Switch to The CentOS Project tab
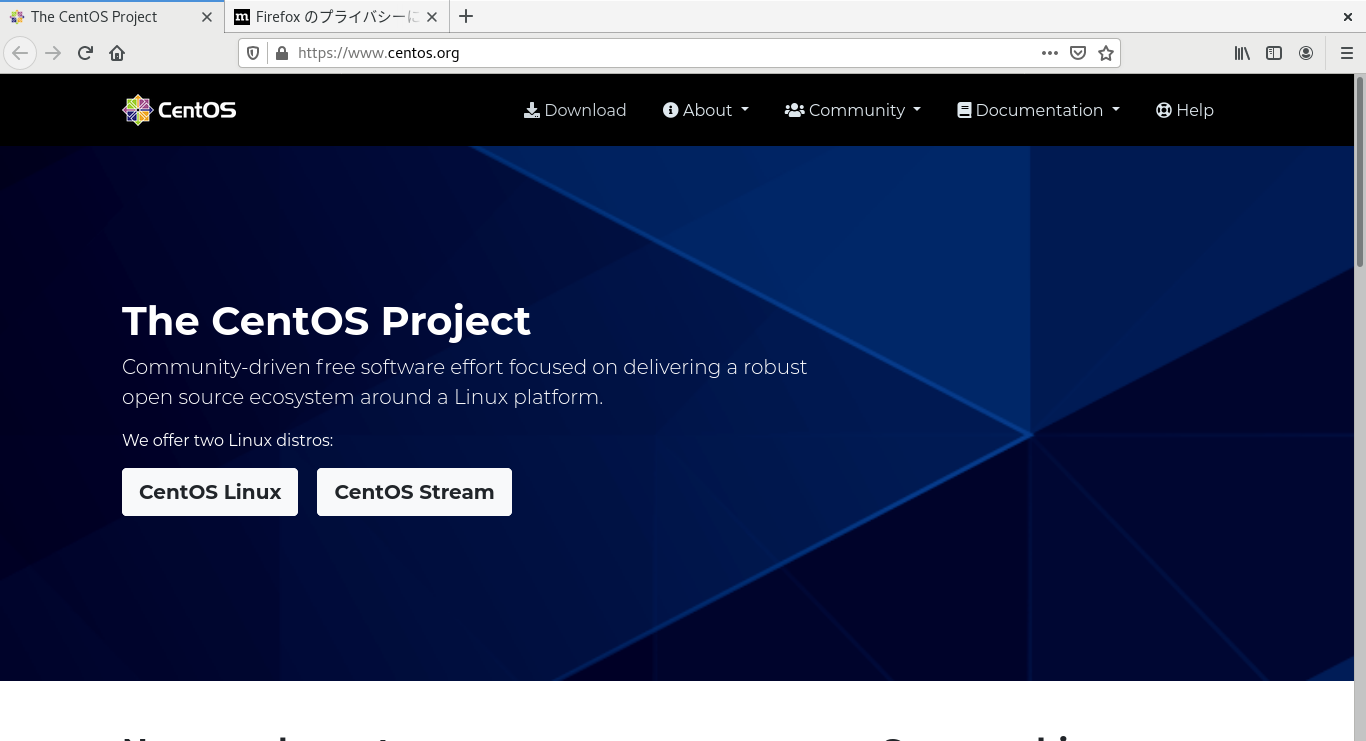This screenshot has height=741, width=1366. tap(112, 17)
